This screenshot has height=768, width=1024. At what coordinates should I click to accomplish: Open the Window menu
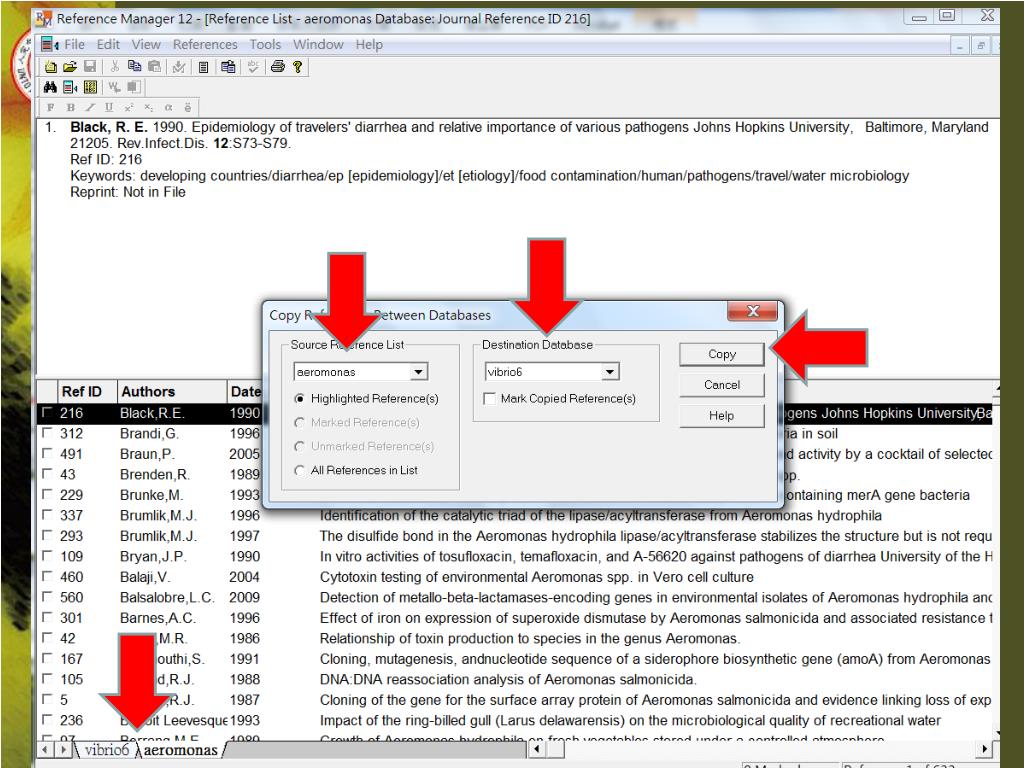tap(318, 44)
